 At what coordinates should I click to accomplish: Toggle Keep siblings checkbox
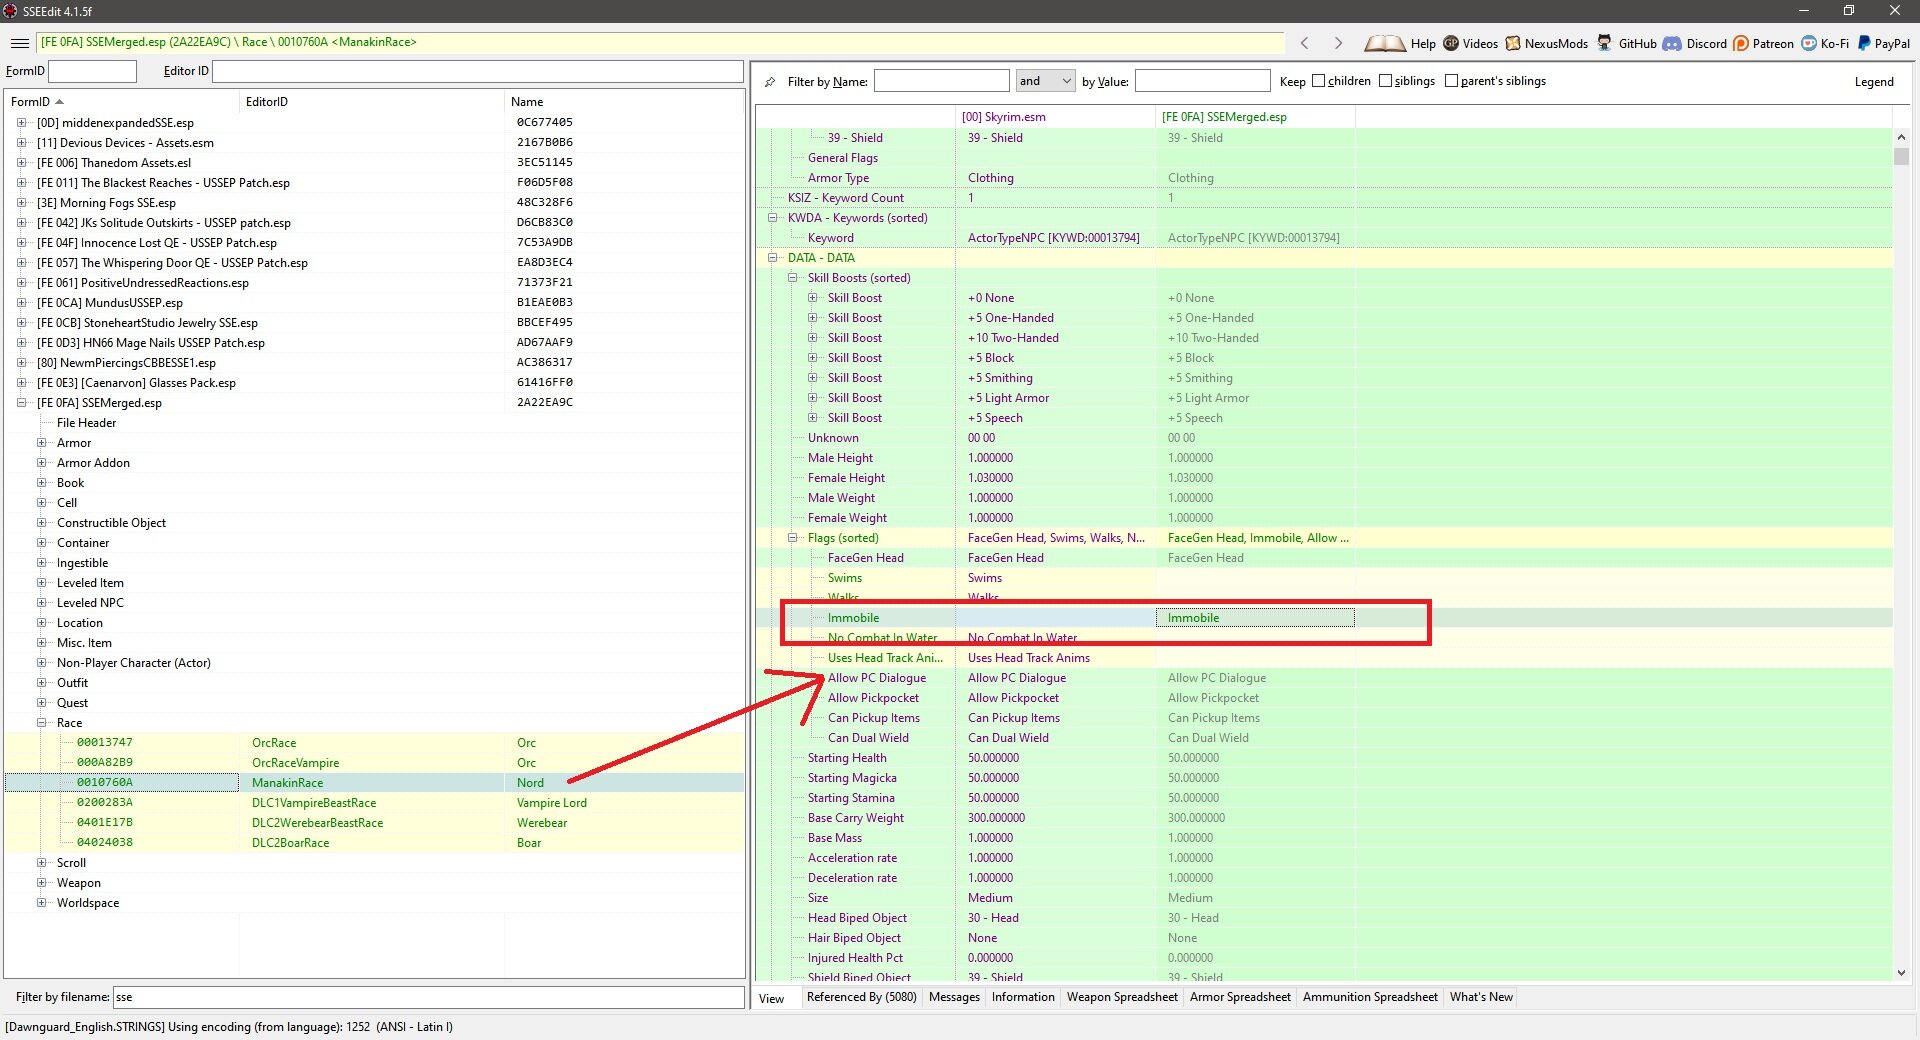click(x=1385, y=81)
